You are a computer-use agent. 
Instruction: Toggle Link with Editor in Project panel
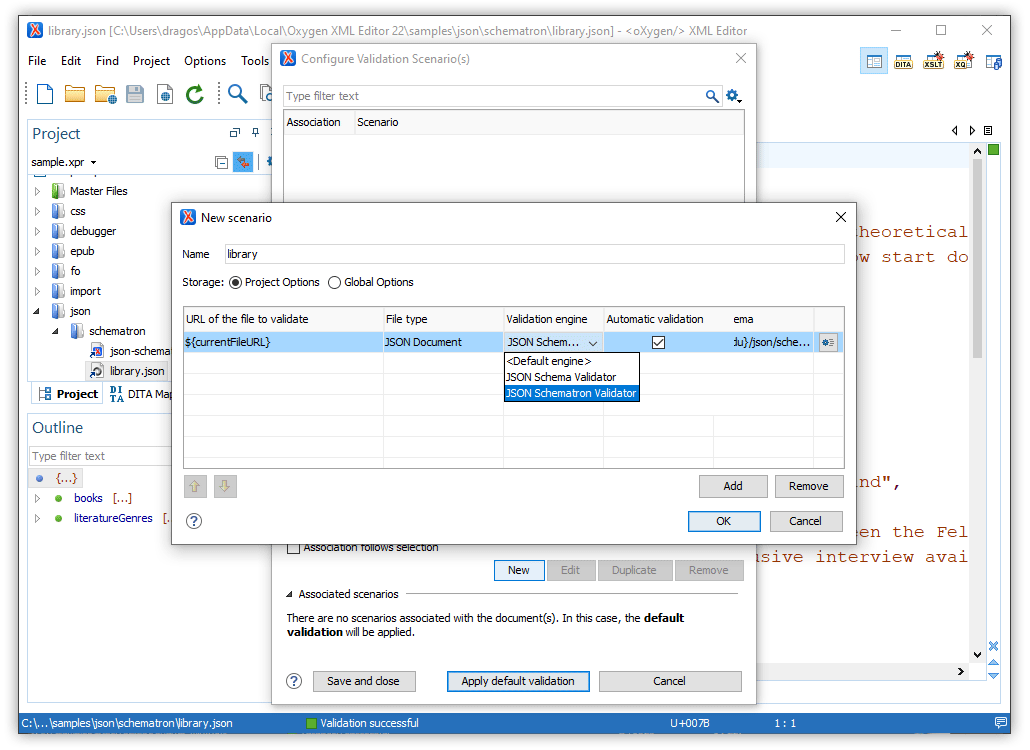(243, 162)
